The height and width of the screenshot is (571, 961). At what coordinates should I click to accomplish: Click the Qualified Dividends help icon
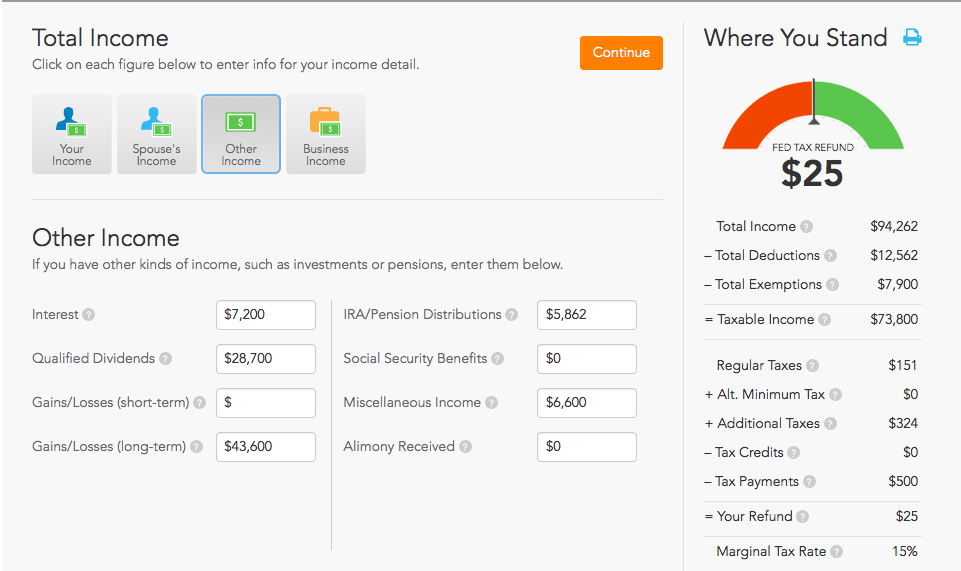(165, 359)
